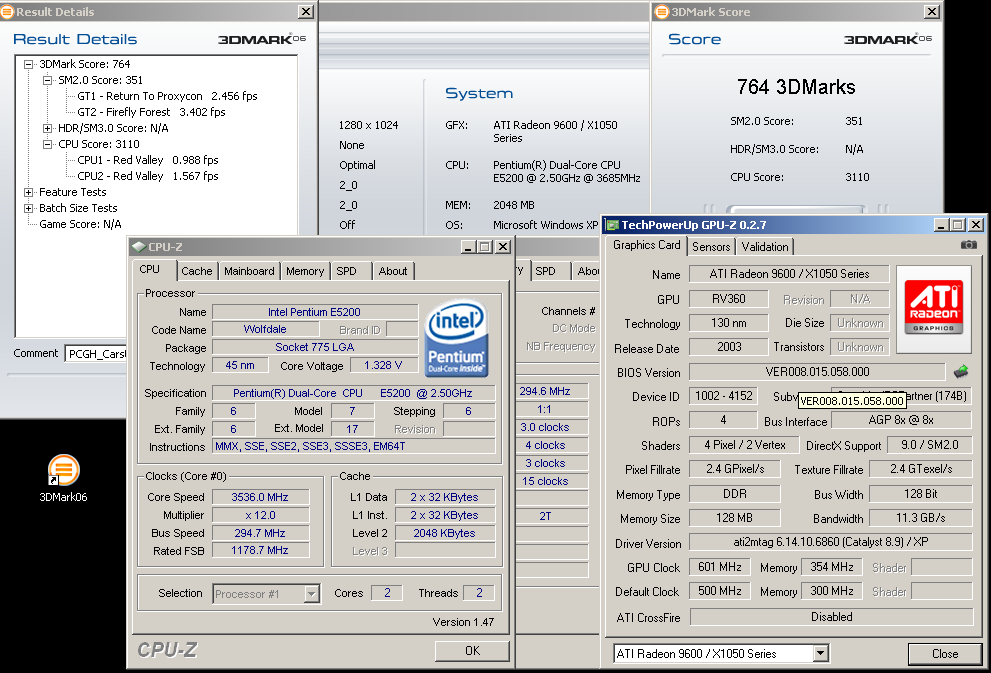Minimize the GPU-Z window
The width and height of the screenshot is (991, 673).
pos(942,225)
